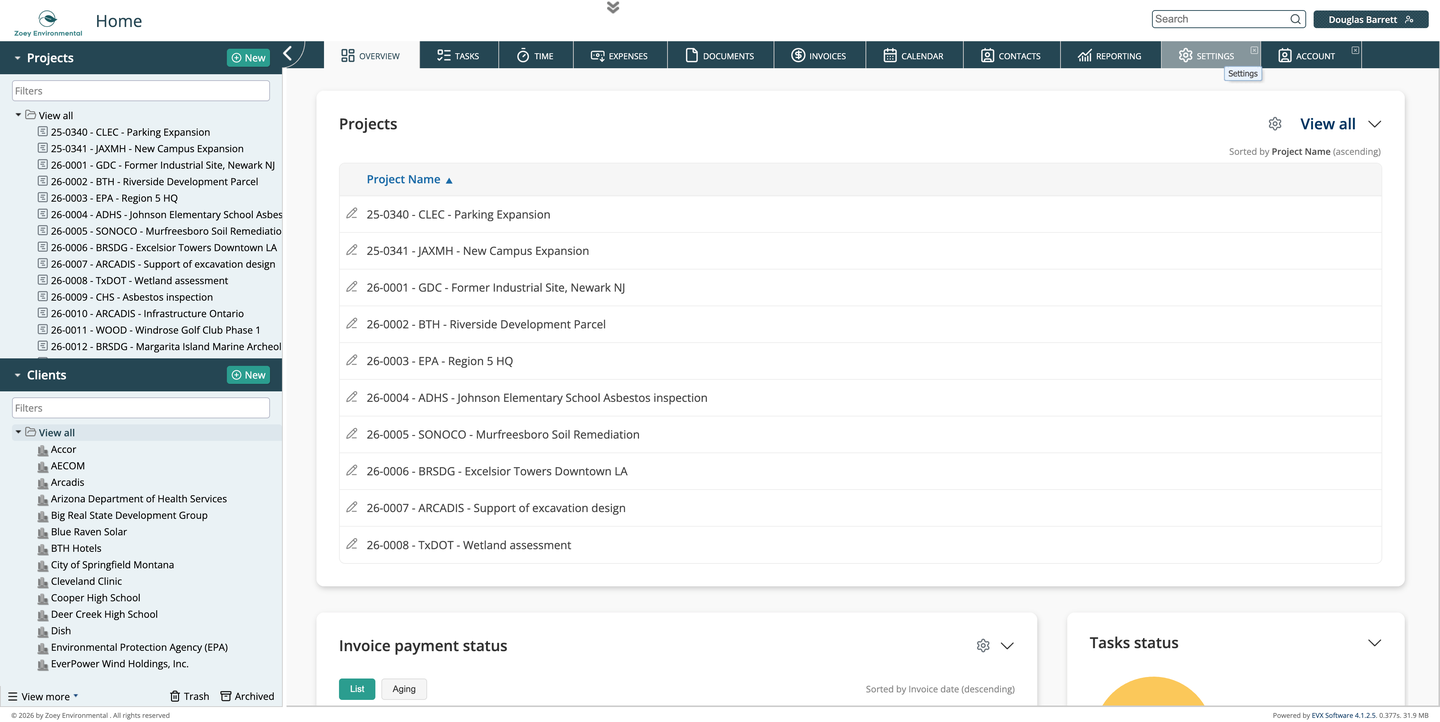Switch to the Invoices tab
Image resolution: width=1440 pixels, height=722 pixels.
coord(819,56)
